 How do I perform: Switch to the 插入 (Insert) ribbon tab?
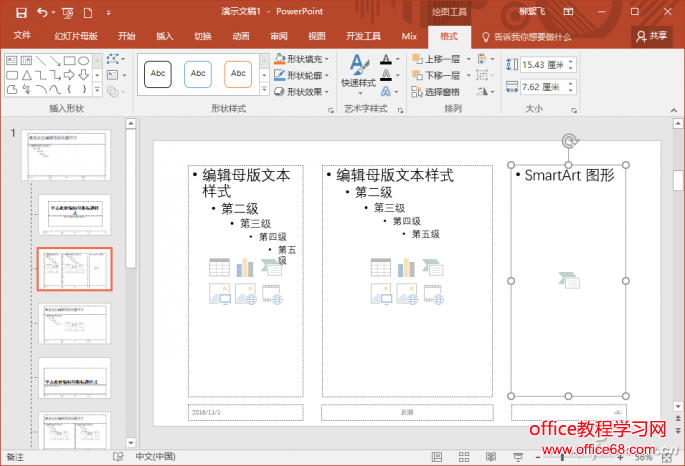pos(164,36)
